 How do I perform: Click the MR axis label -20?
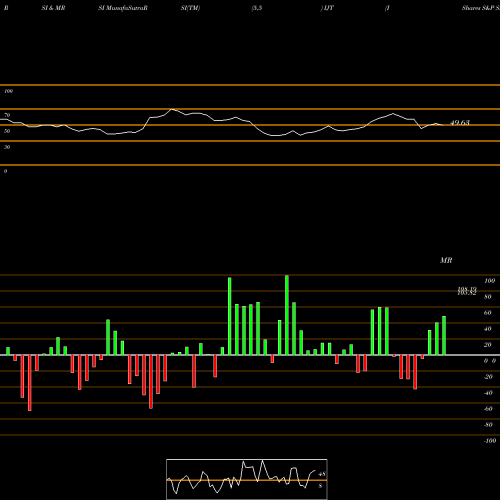point(488,377)
